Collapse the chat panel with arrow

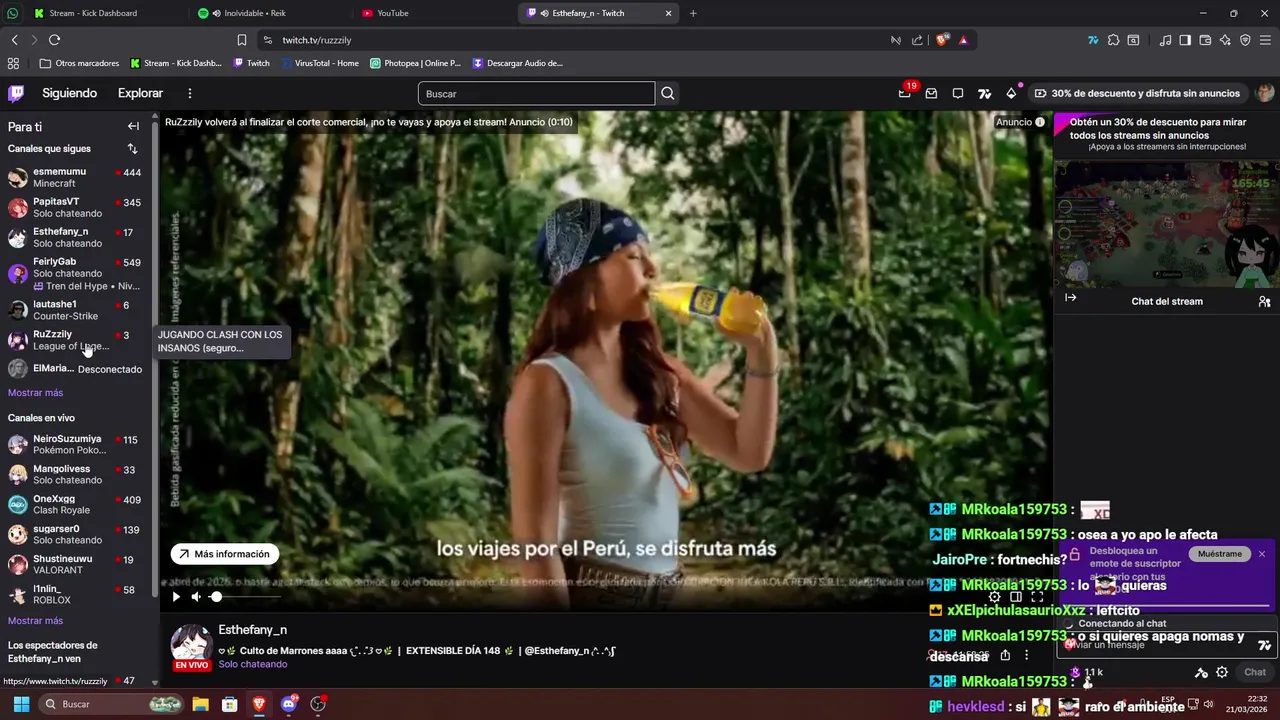pyautogui.click(x=1070, y=297)
